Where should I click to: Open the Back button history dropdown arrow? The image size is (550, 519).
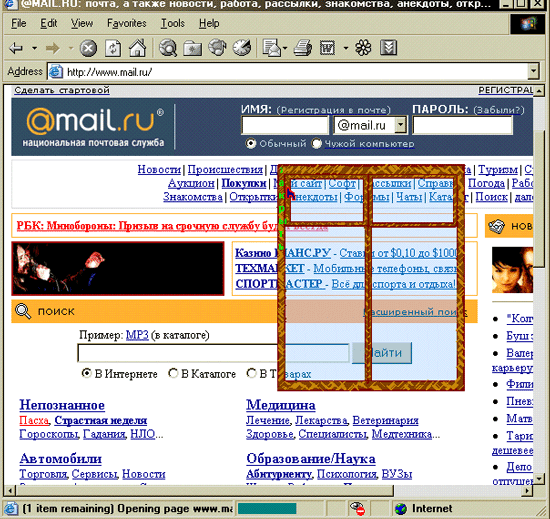click(x=34, y=48)
